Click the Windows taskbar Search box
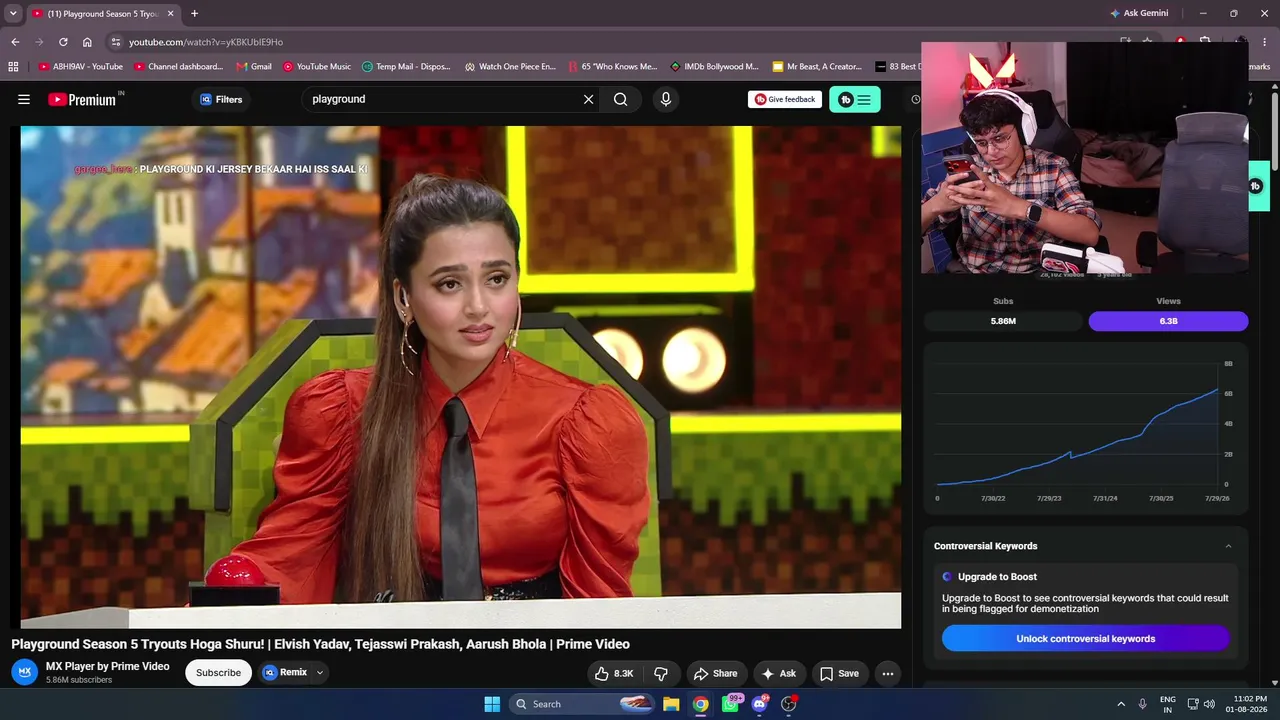This screenshot has height=720, width=1280. 583,704
